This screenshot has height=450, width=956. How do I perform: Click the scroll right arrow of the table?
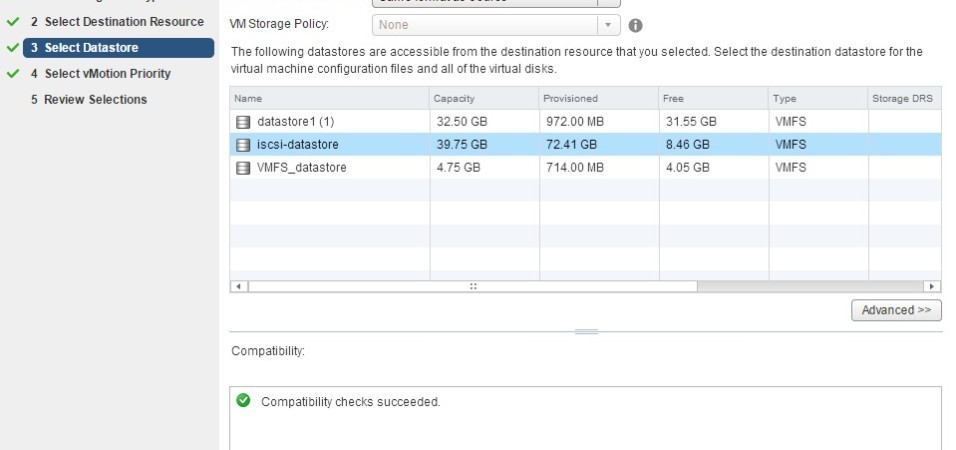[932, 286]
